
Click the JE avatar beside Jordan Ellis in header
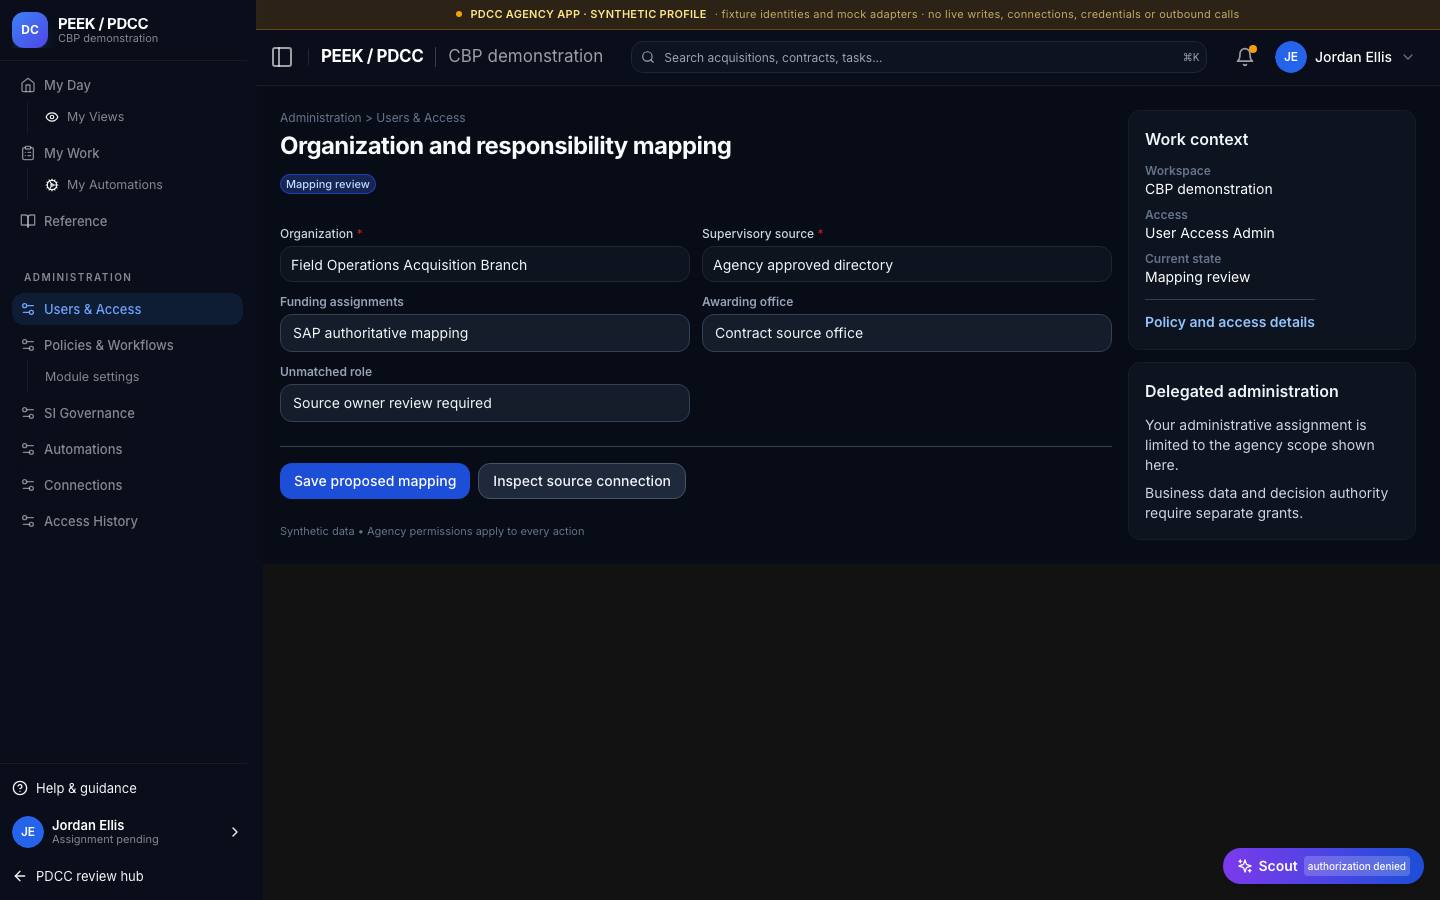pyautogui.click(x=1291, y=57)
